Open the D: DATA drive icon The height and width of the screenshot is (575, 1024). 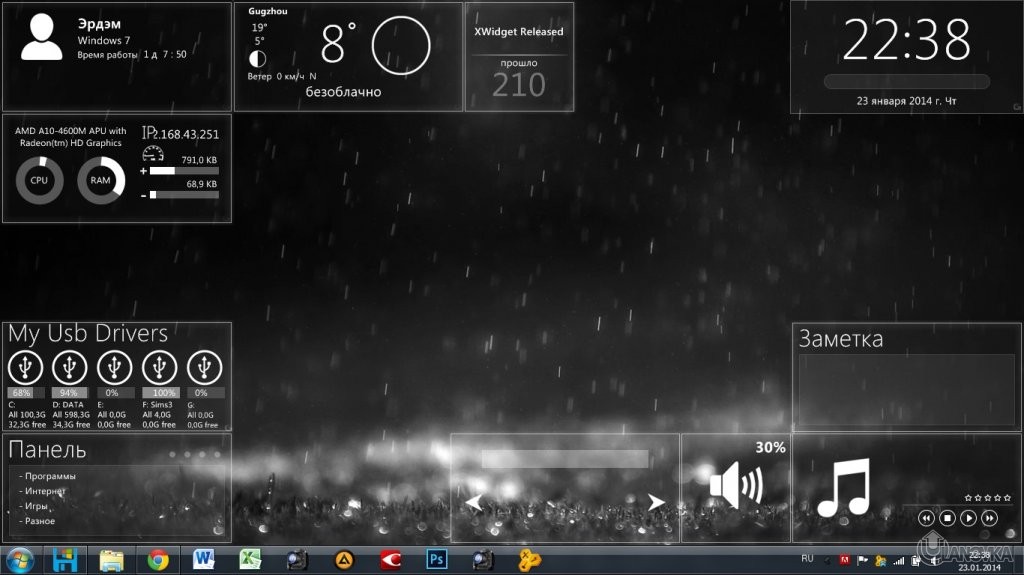coord(70,367)
